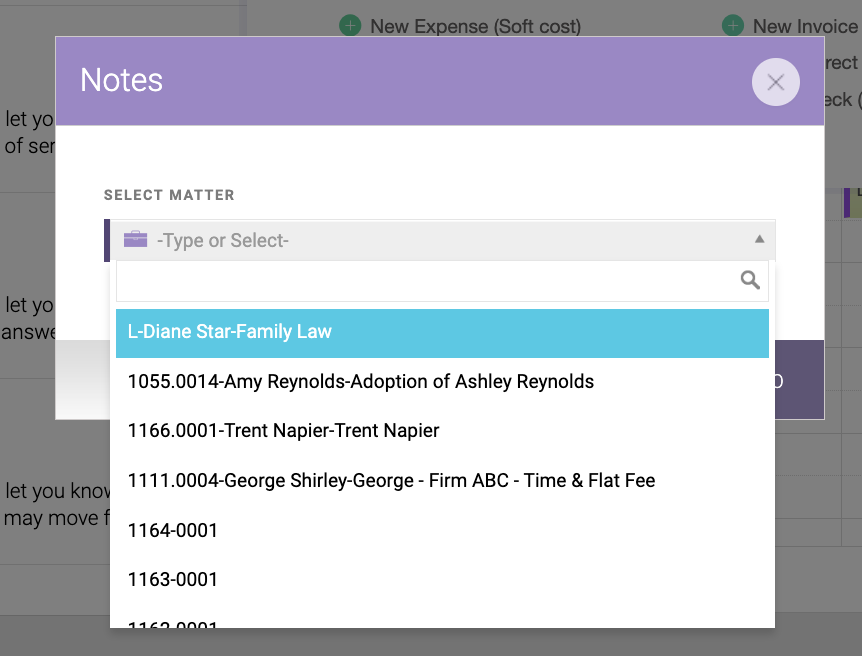The height and width of the screenshot is (656, 862).
Task: Pick 1166.0001-Trent Napier matter
Action: 442,431
